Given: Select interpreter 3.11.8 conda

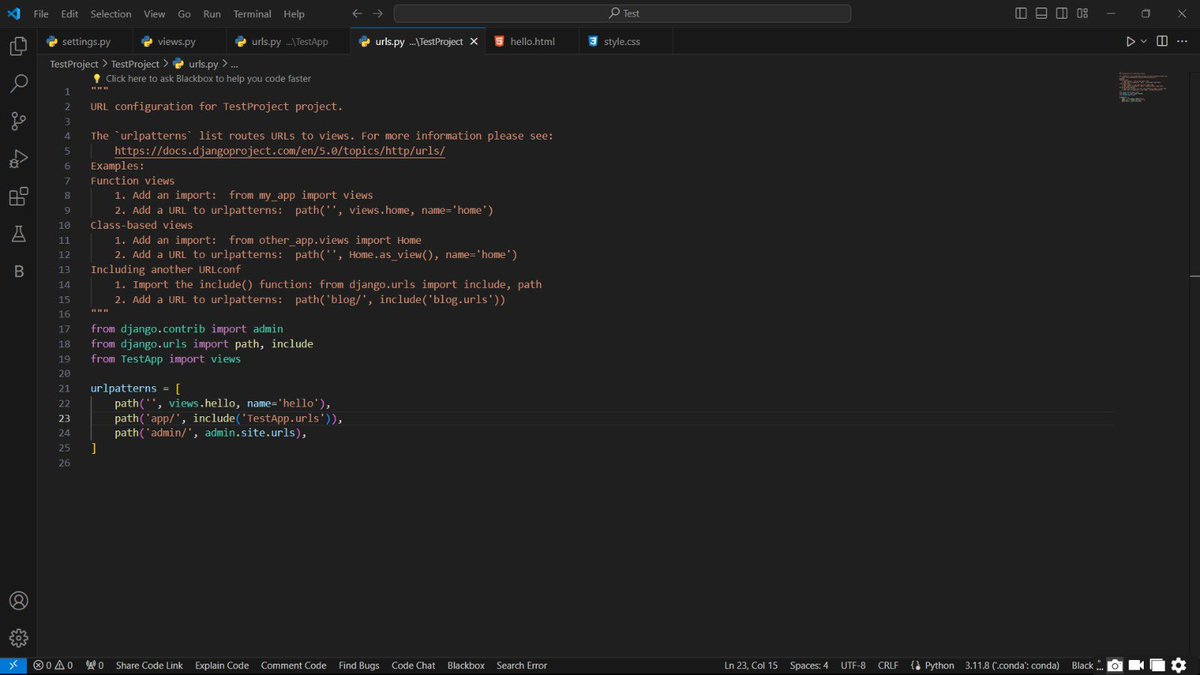Looking at the screenshot, I should [1012, 665].
